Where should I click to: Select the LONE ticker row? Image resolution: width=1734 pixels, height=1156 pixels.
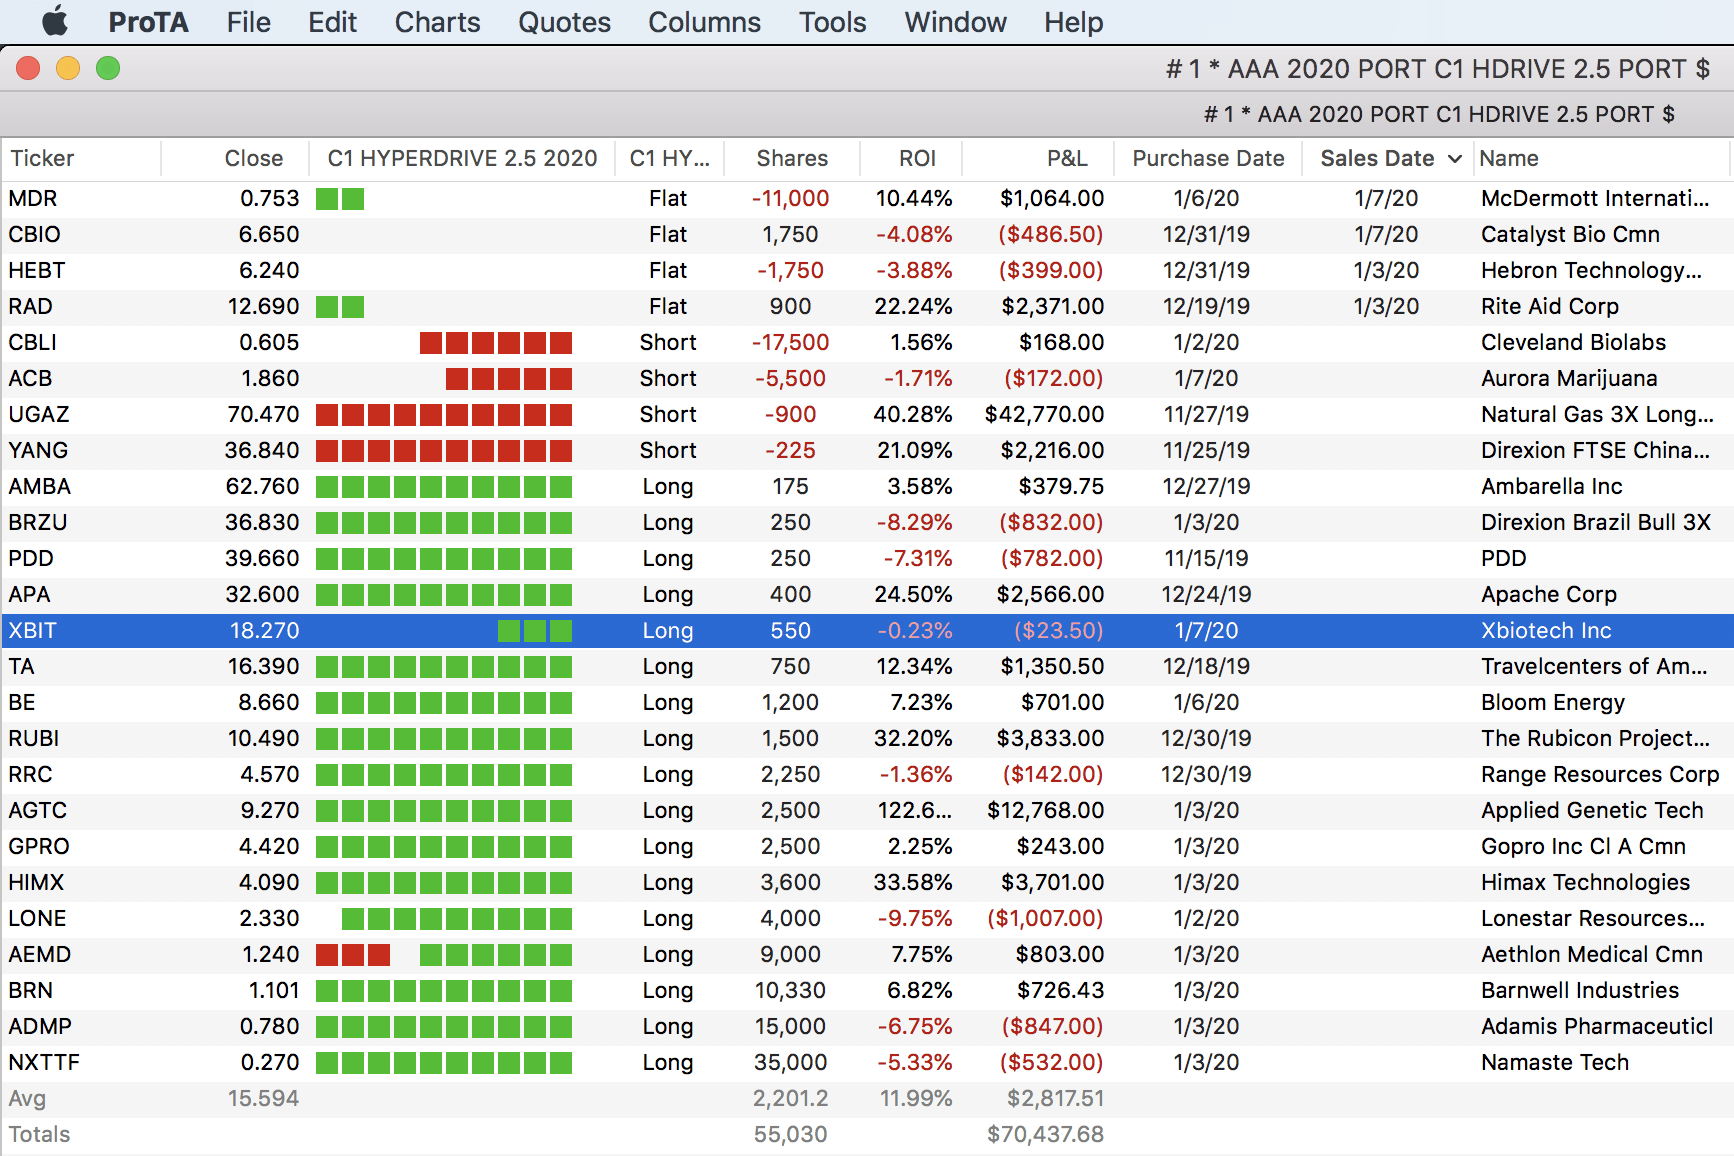click(867, 918)
